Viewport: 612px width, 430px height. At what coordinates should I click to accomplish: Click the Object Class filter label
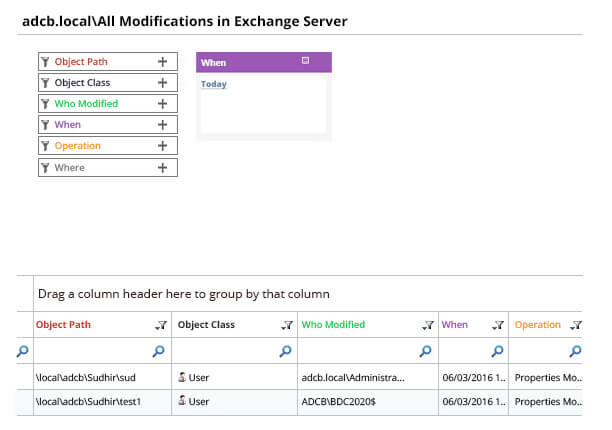click(x=82, y=83)
